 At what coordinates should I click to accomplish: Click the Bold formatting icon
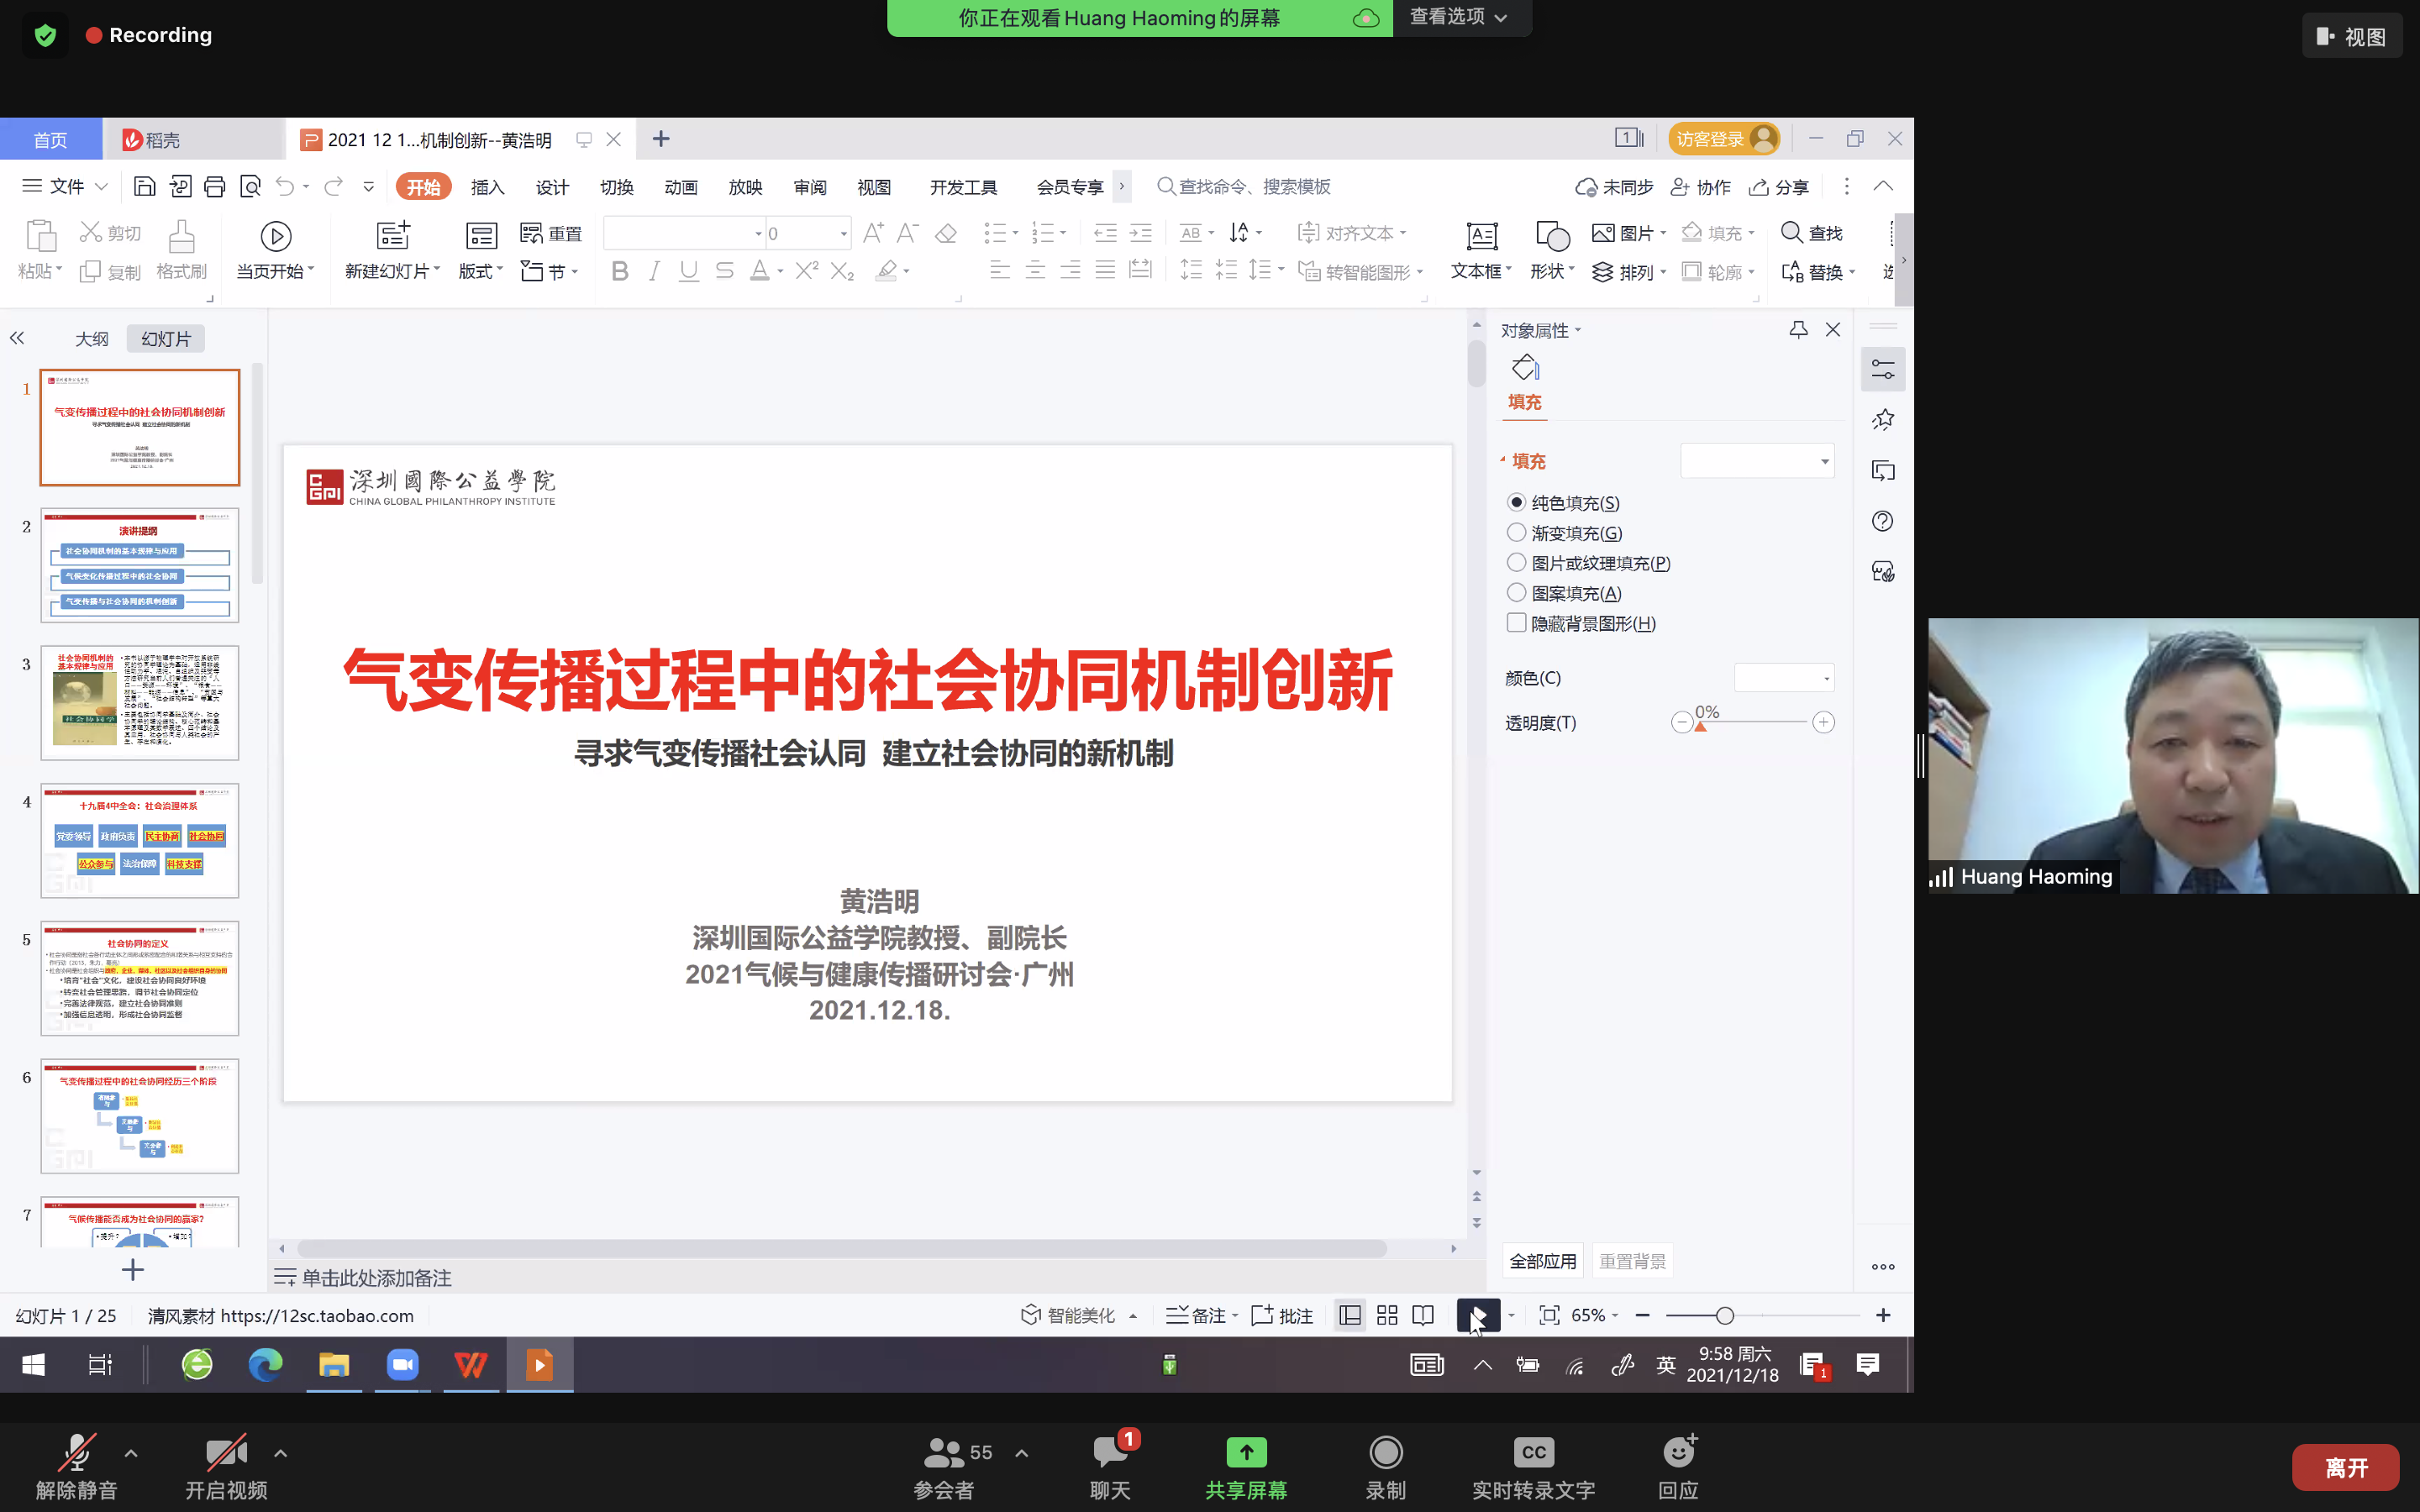(x=619, y=271)
